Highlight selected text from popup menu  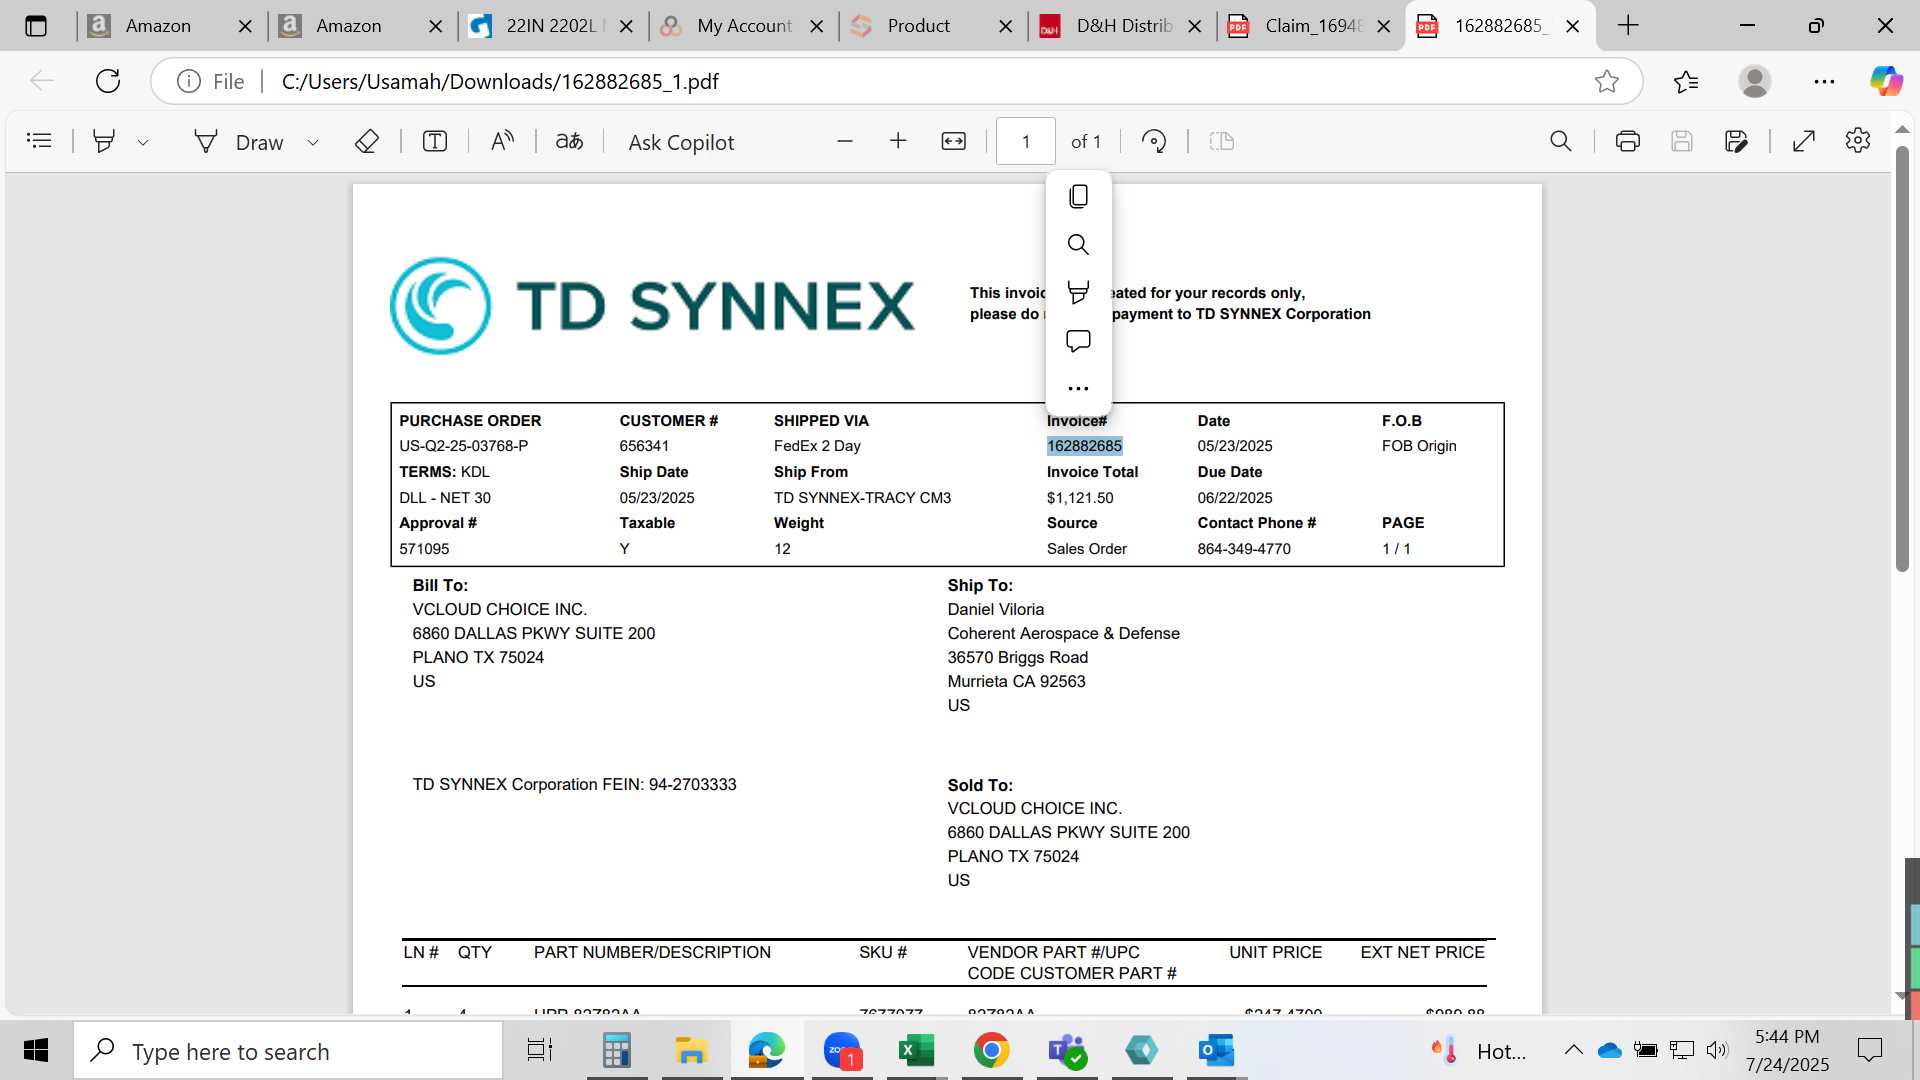click(x=1078, y=292)
